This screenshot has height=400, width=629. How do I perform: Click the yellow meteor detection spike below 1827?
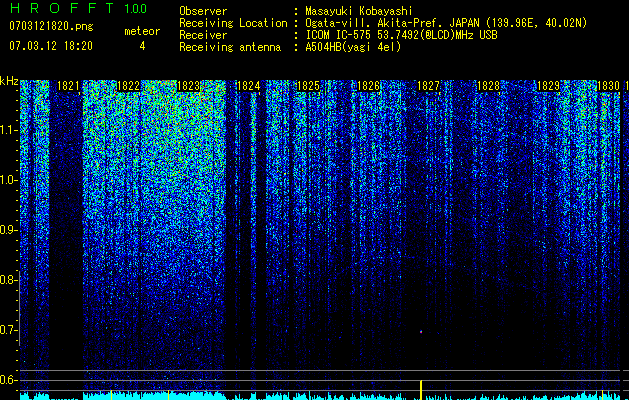[421, 390]
